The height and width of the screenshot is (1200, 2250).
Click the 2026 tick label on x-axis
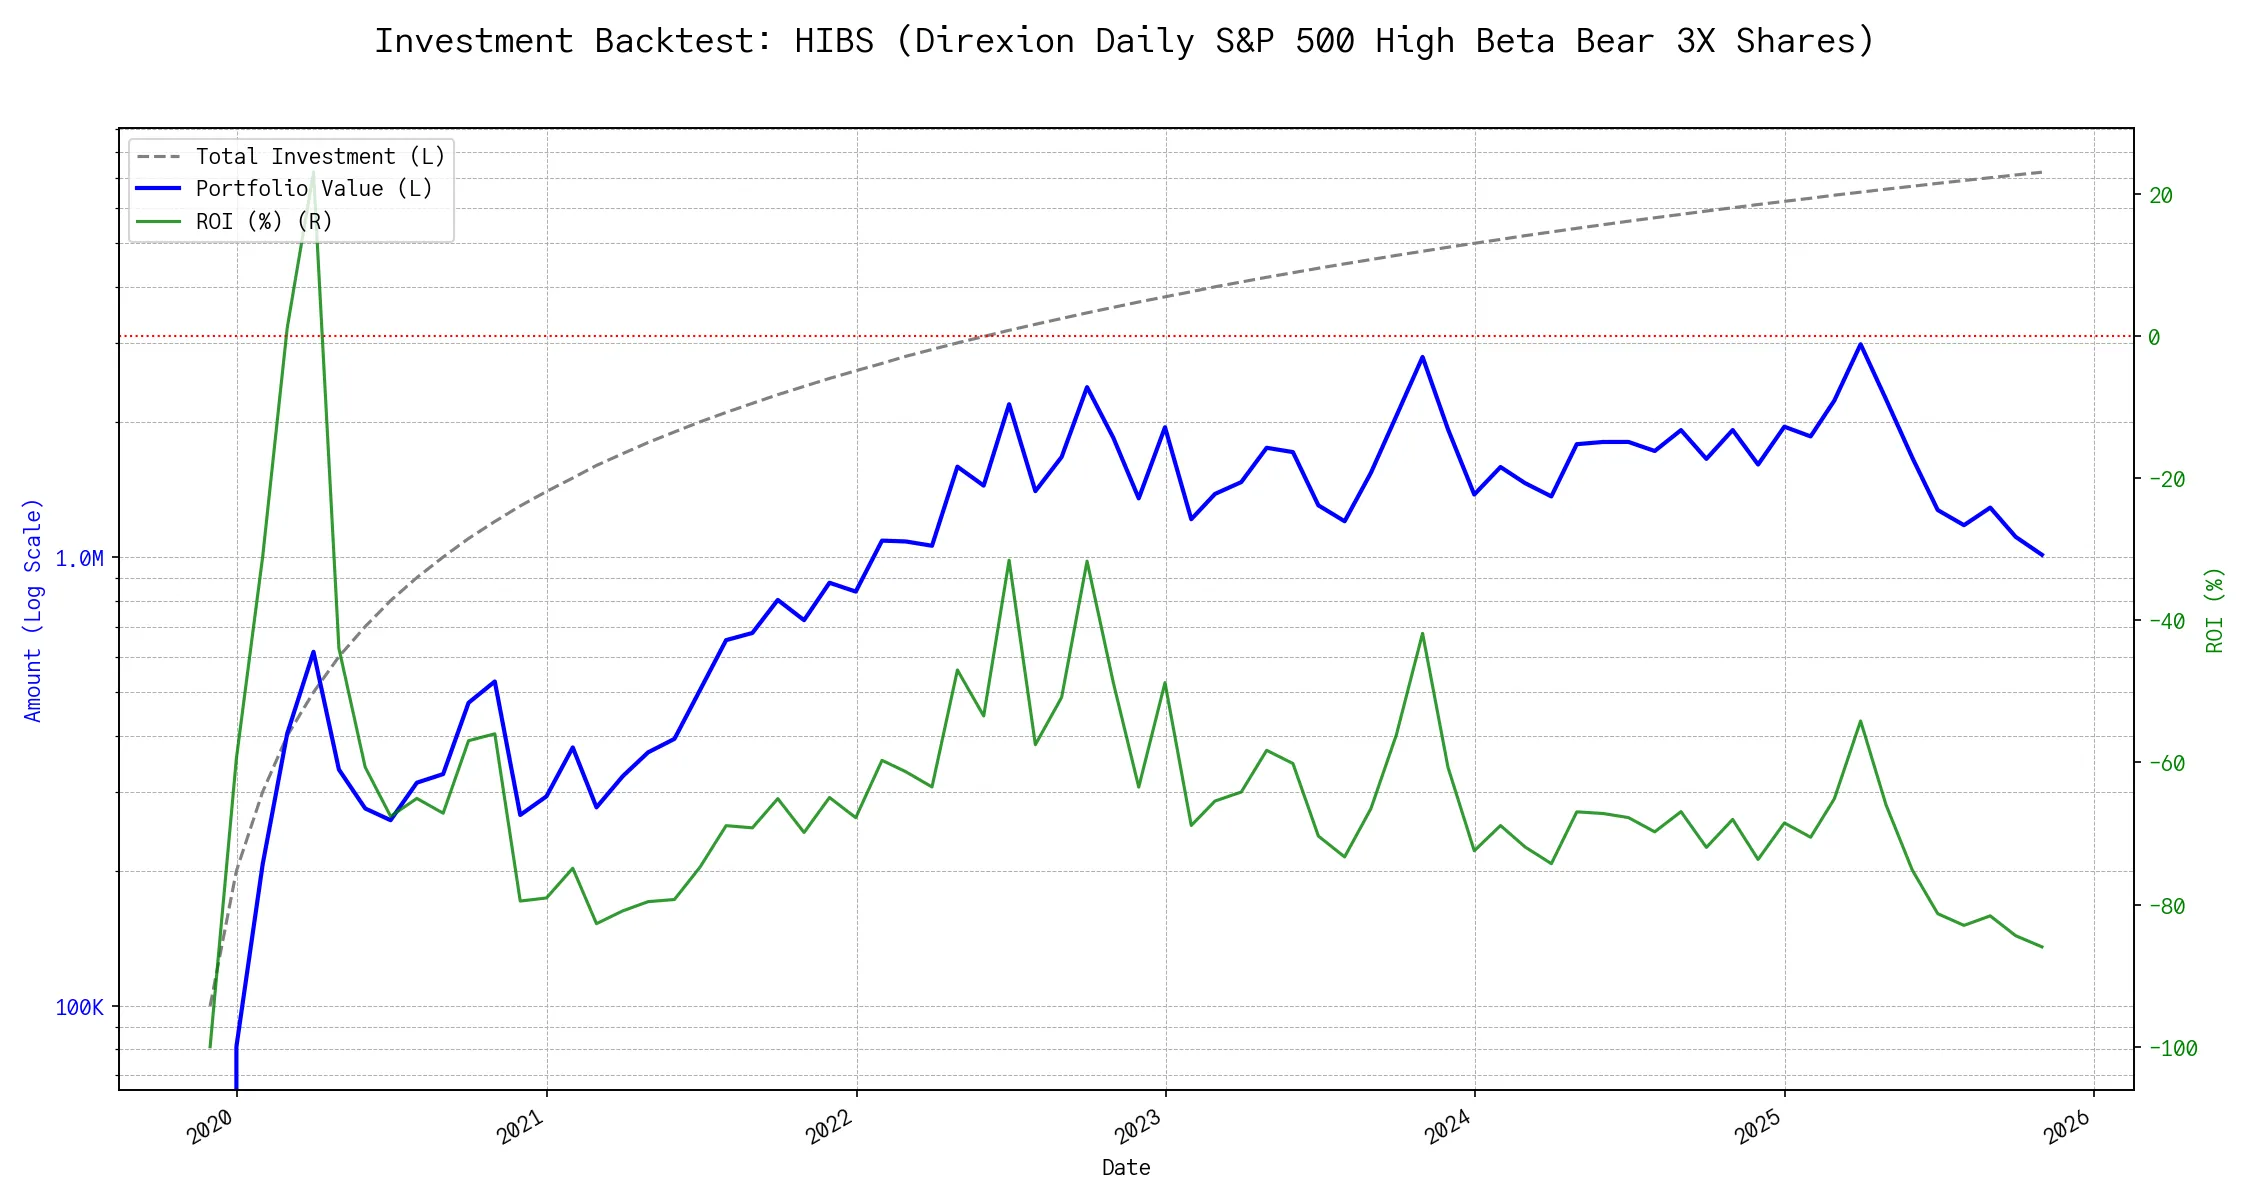point(2068,1127)
